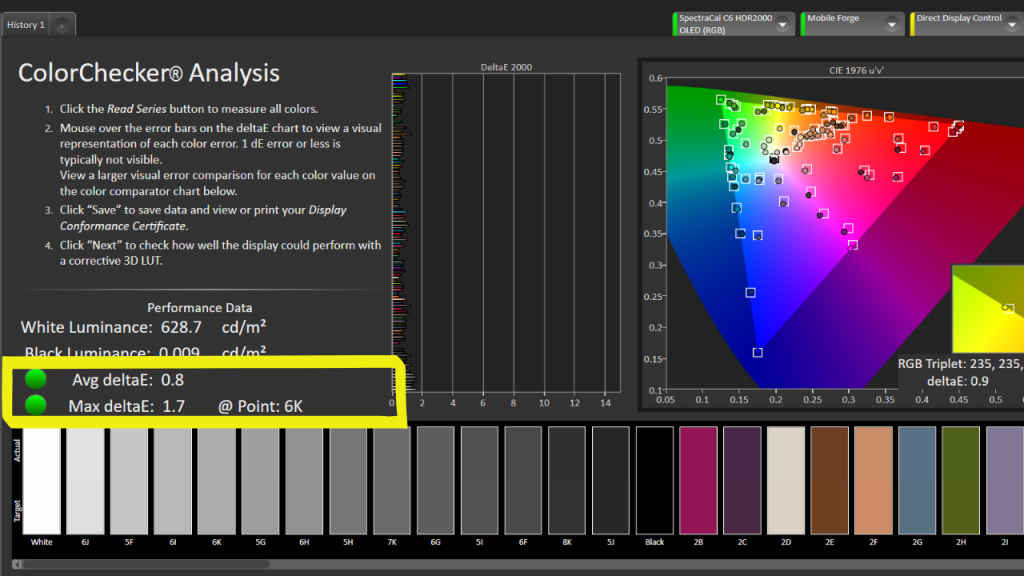Image resolution: width=1024 pixels, height=576 pixels.
Task: Click the yellow RGB Triplet comparator preview
Action: pos(988,310)
